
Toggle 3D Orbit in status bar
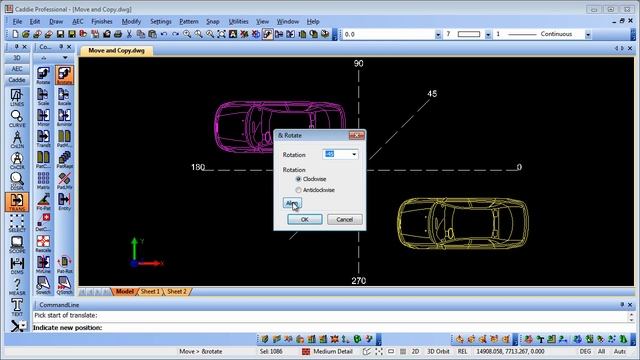pyautogui.click(x=438, y=351)
